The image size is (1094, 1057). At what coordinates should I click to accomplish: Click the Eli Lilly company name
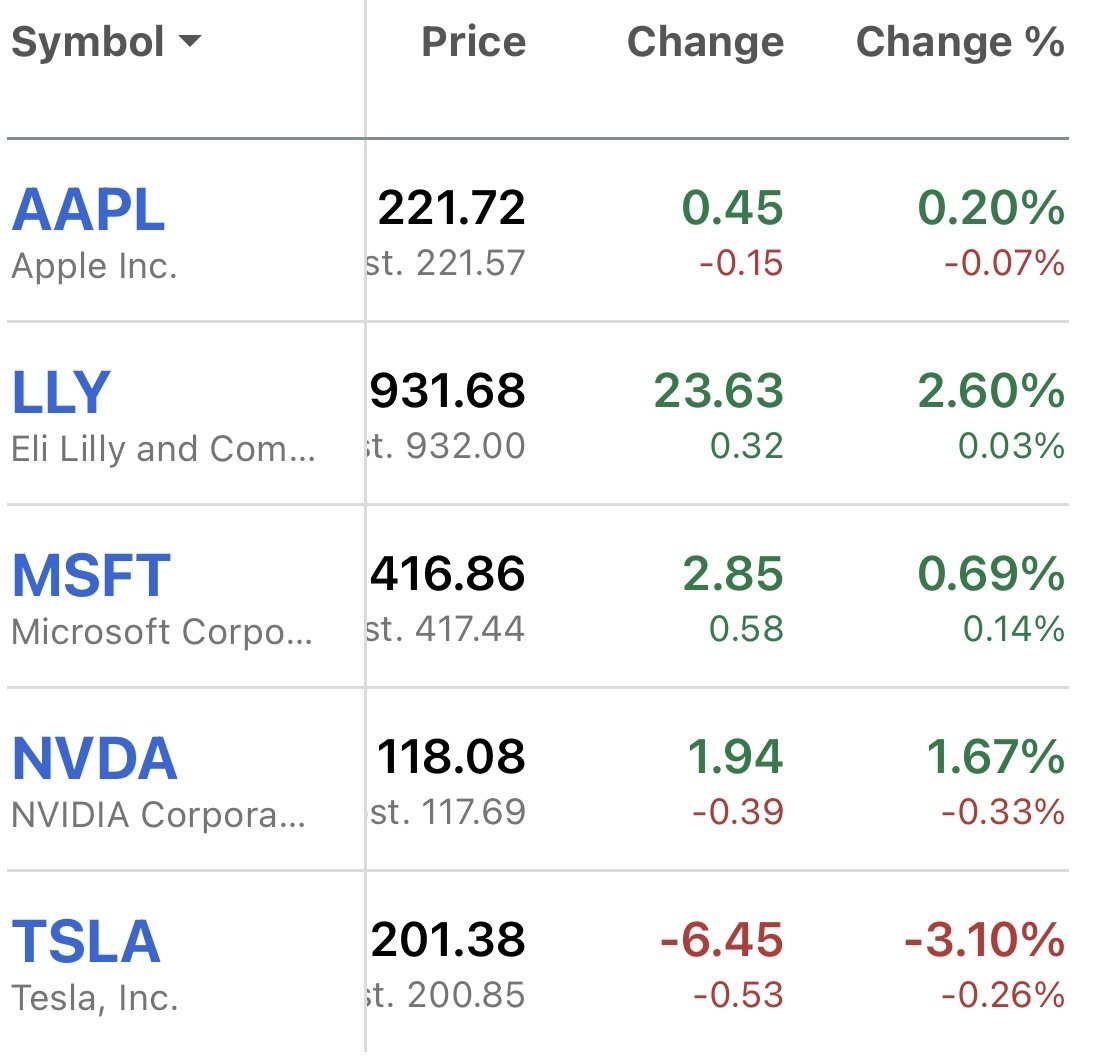click(163, 449)
